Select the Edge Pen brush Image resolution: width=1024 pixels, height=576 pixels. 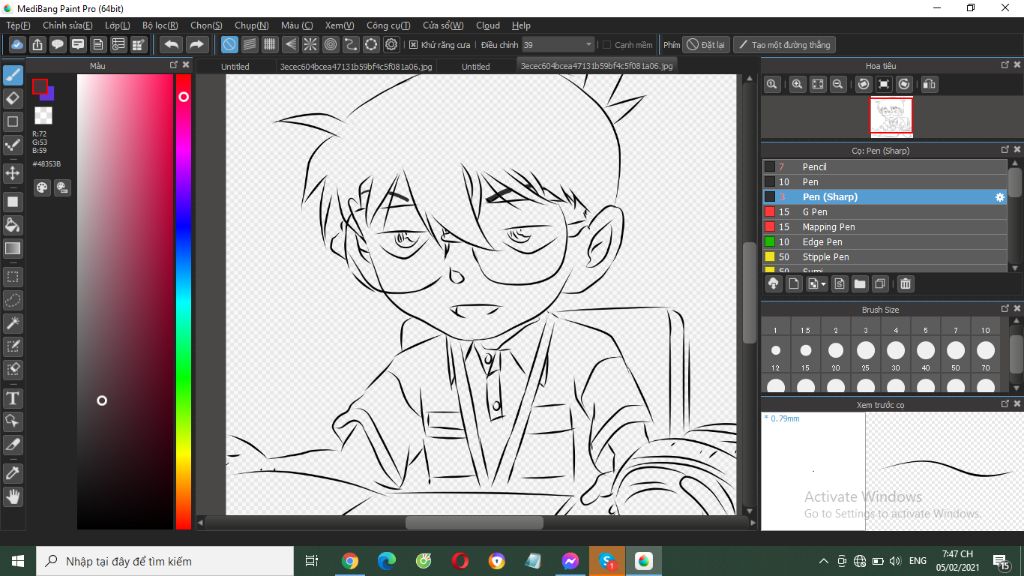pyautogui.click(x=885, y=242)
